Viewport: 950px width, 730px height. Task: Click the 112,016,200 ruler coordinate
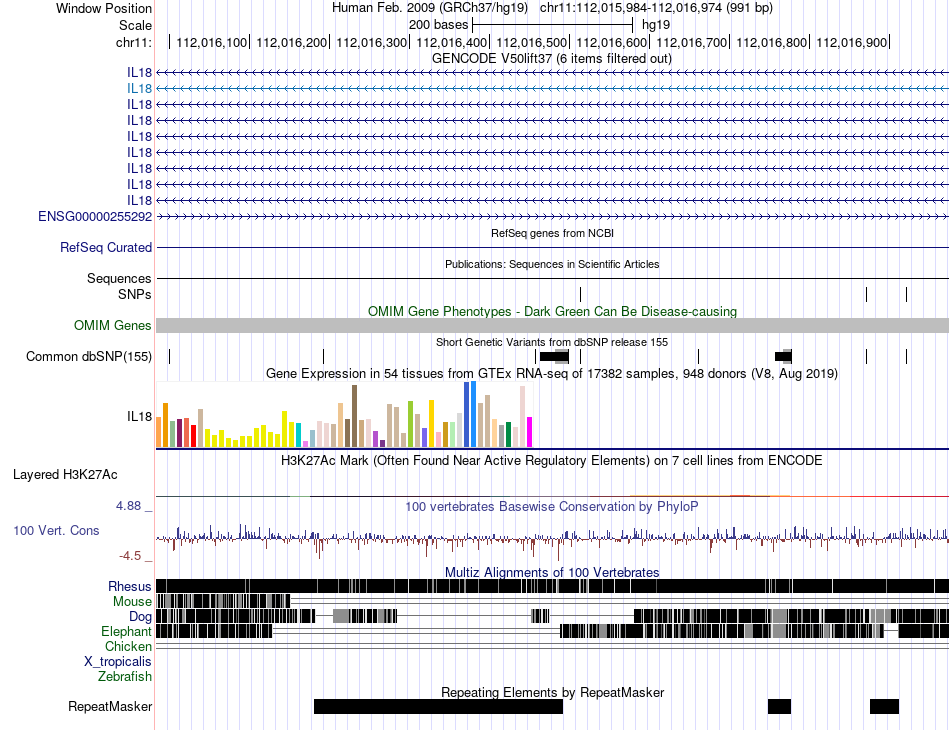[x=291, y=42]
